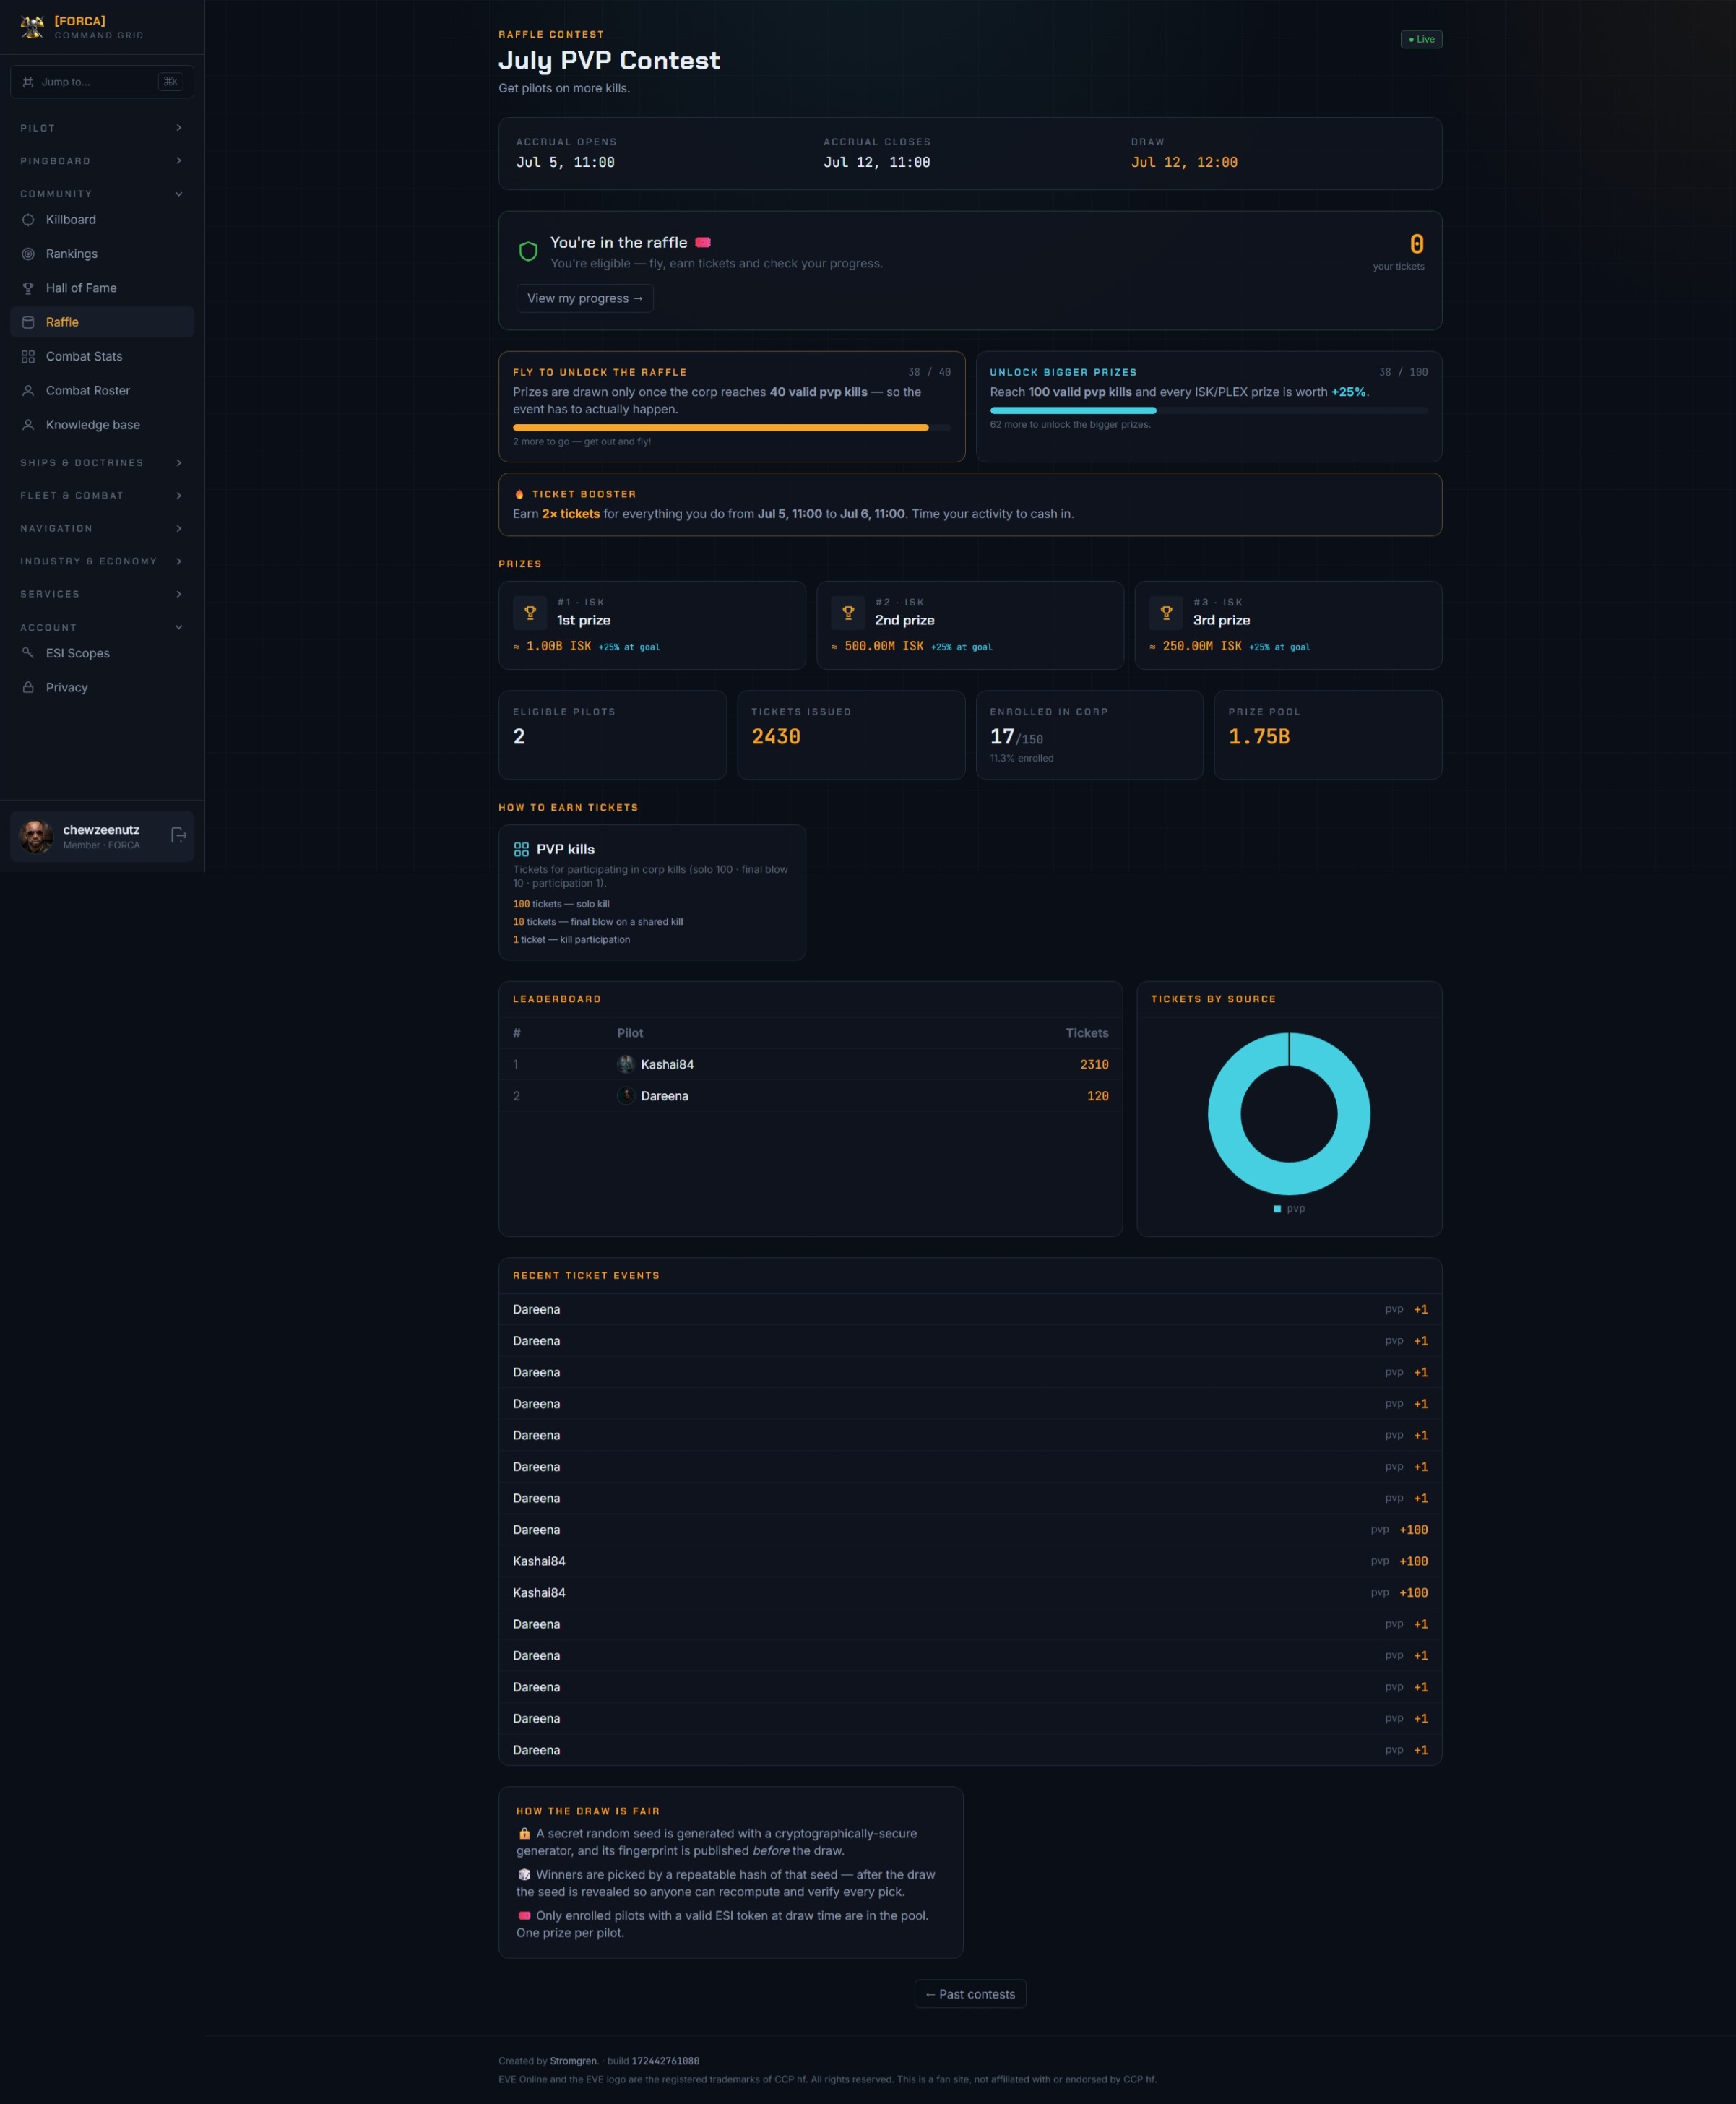Click the Kashai84 leaderboard name
This screenshot has width=1736, height=2104.
click(667, 1064)
